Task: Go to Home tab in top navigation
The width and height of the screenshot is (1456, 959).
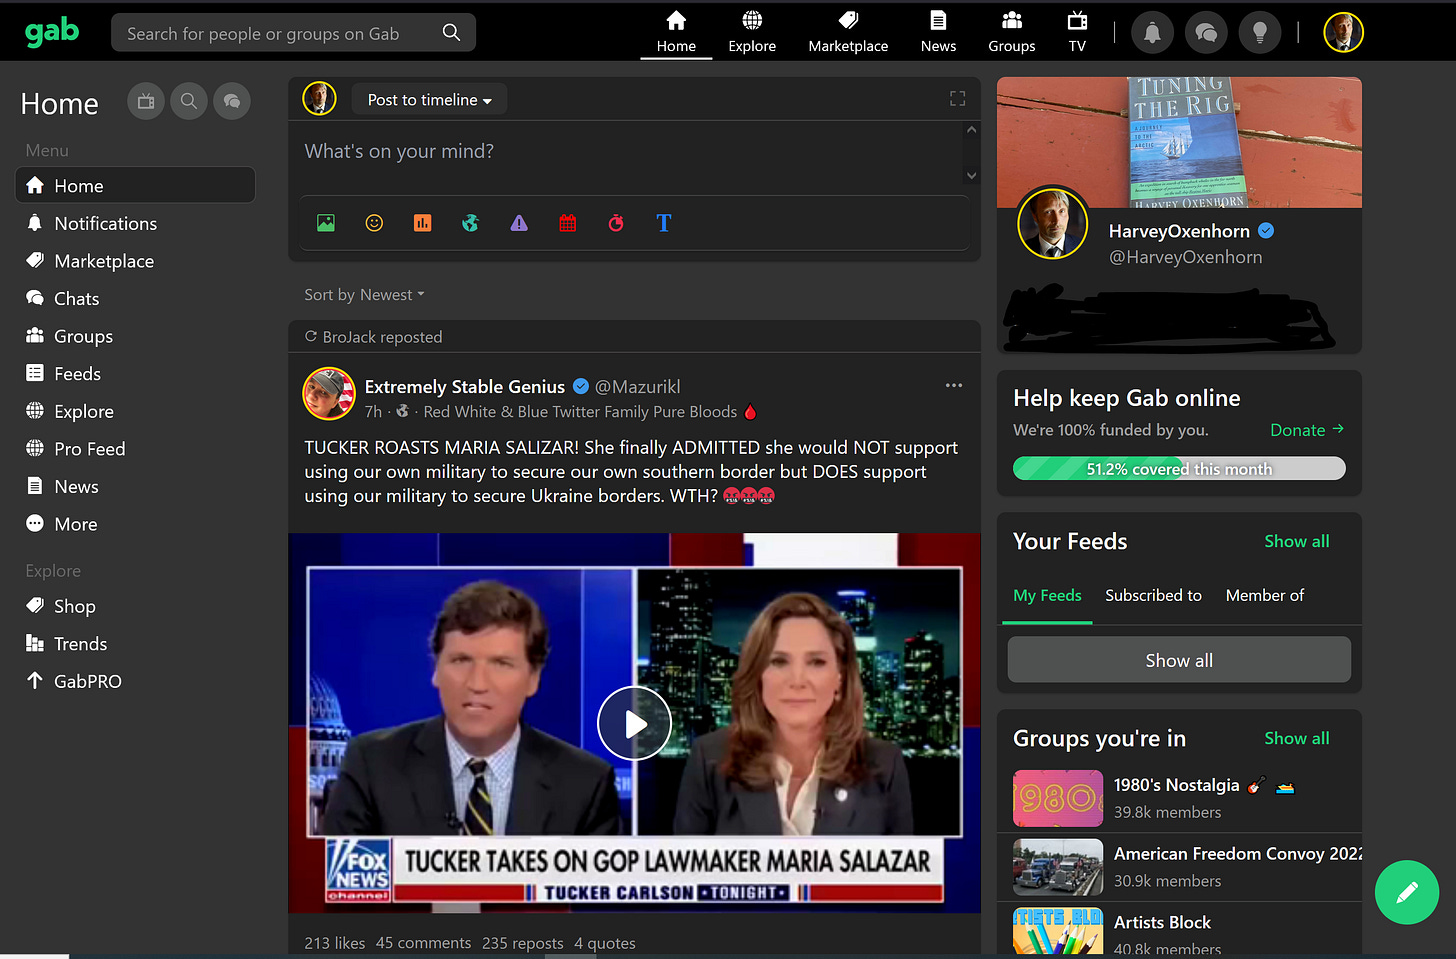Action: coord(676,32)
